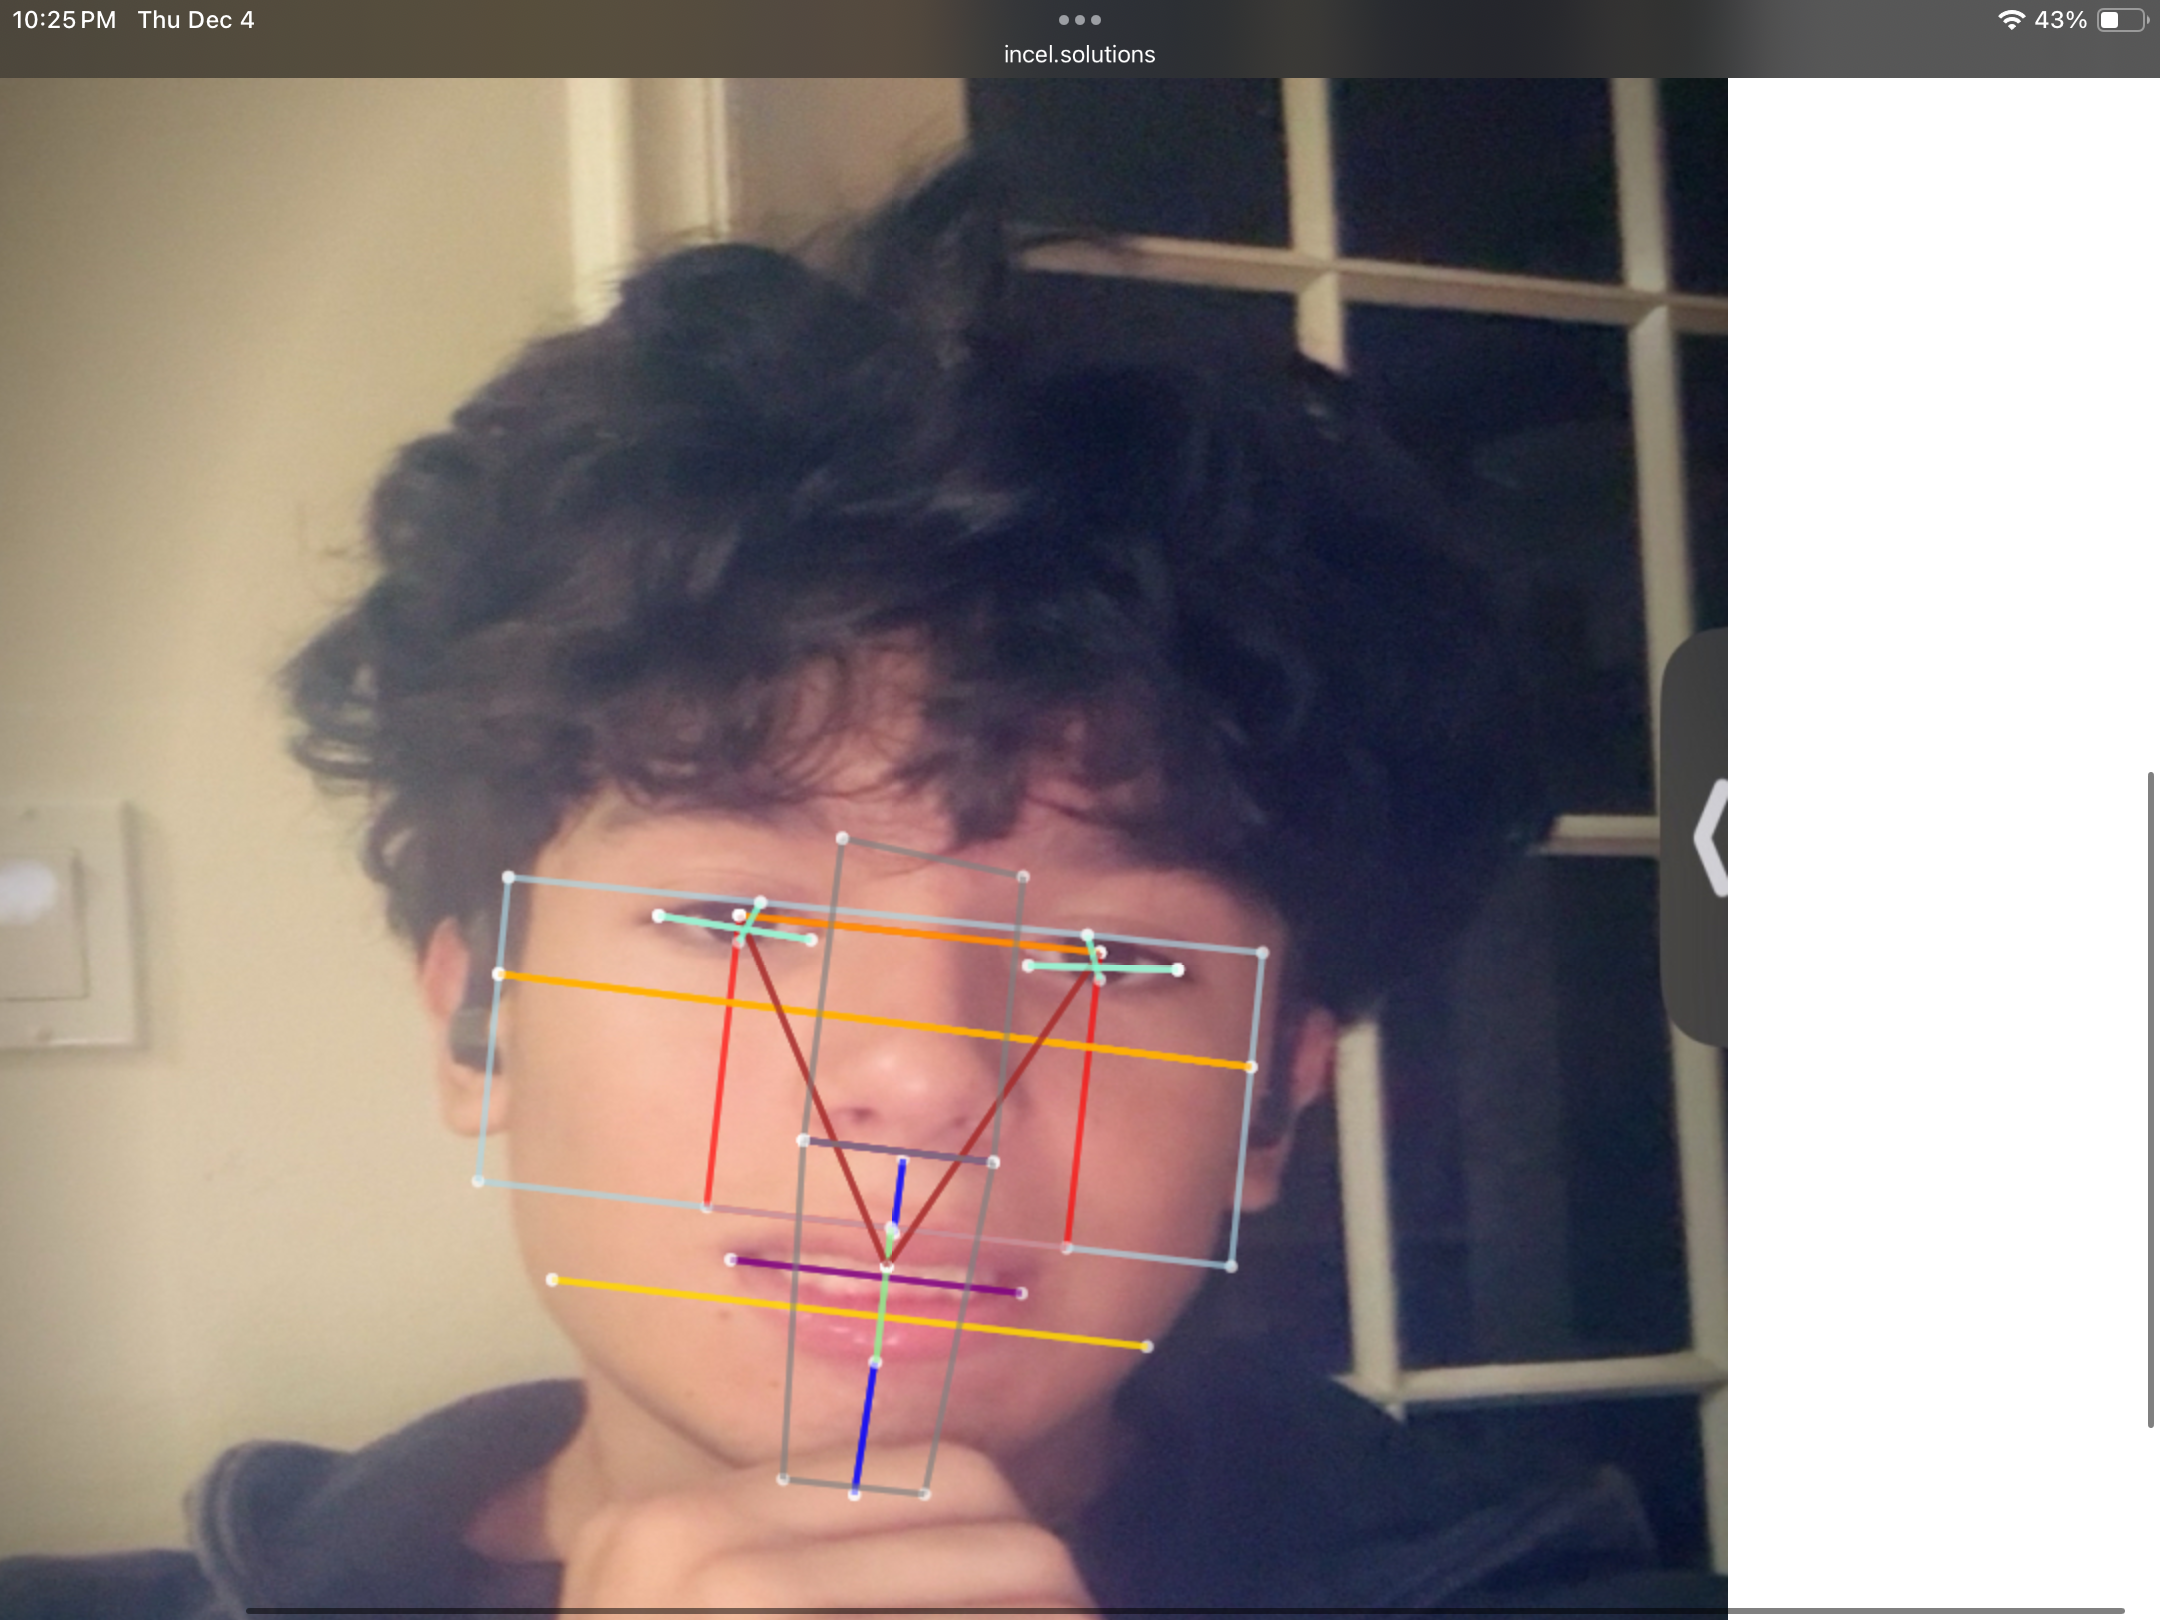Image resolution: width=2160 pixels, height=1620 pixels.
Task: Click the Wi-Fi status icon
Action: pyautogui.click(x=2010, y=20)
